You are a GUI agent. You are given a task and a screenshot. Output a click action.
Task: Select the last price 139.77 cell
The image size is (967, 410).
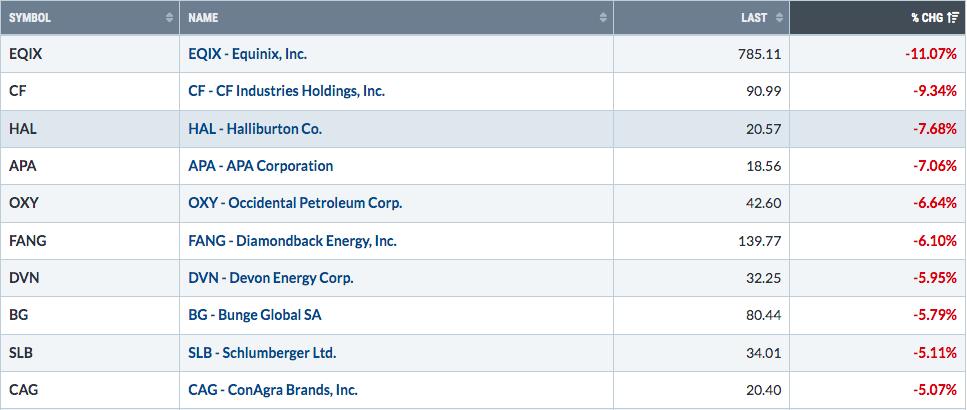(x=761, y=241)
